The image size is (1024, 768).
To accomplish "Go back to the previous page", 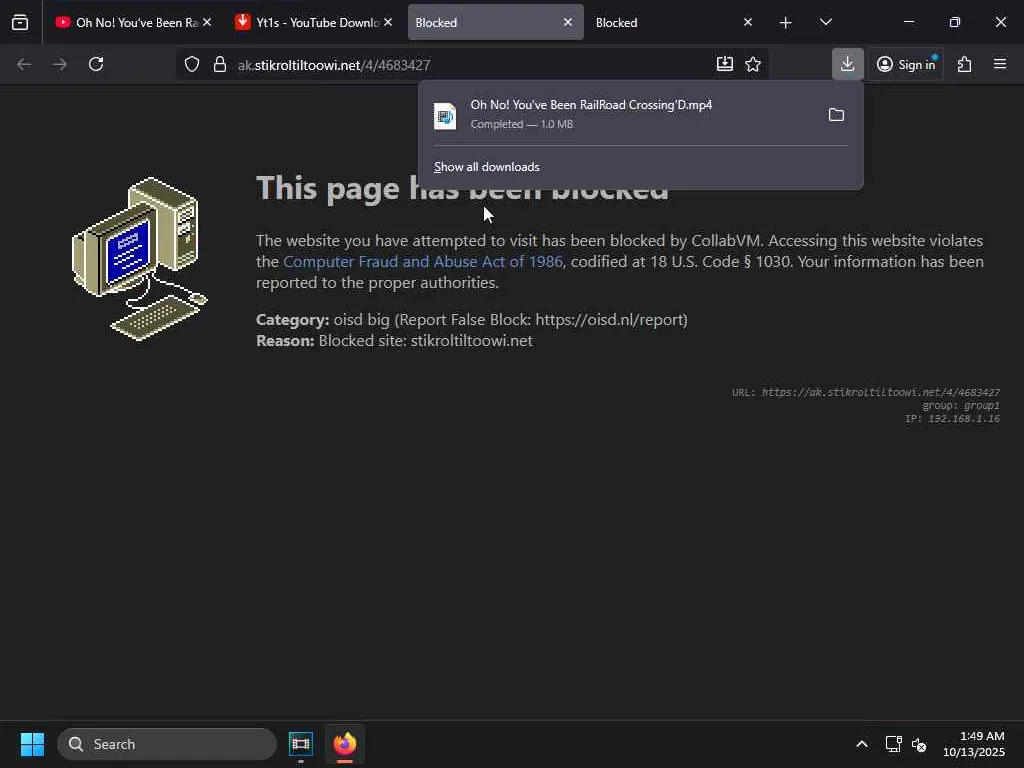I will [24, 65].
